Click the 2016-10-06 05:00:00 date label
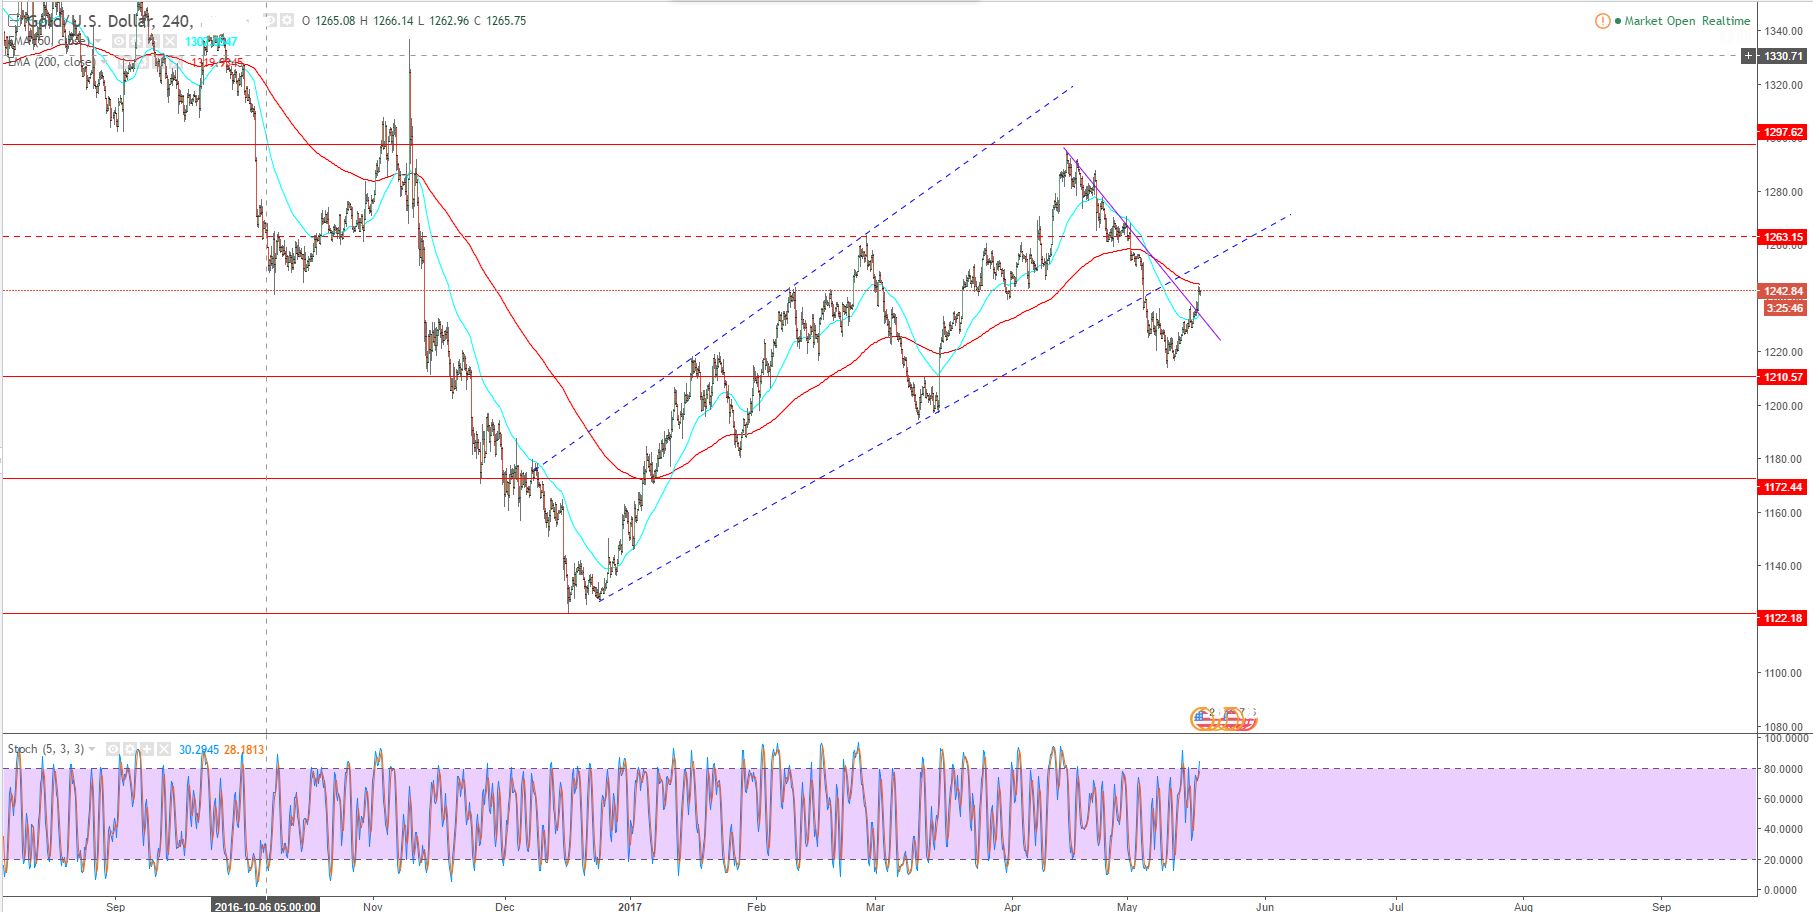The width and height of the screenshot is (1813, 912). coord(265,906)
